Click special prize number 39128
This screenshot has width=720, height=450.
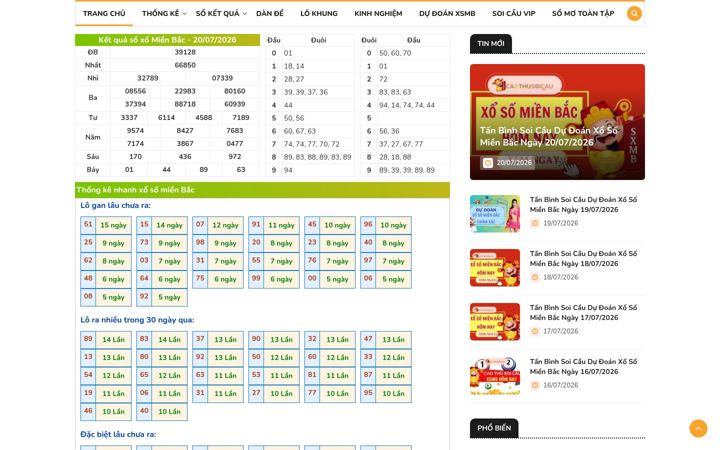coord(185,52)
